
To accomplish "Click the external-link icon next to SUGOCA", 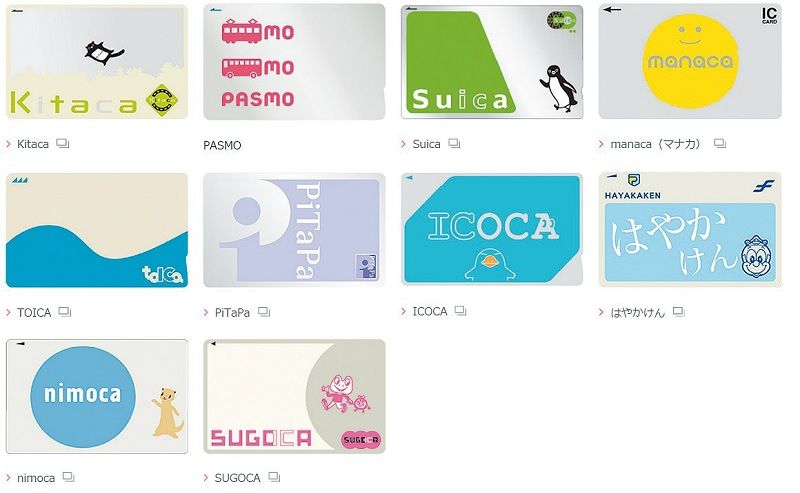I will (274, 477).
